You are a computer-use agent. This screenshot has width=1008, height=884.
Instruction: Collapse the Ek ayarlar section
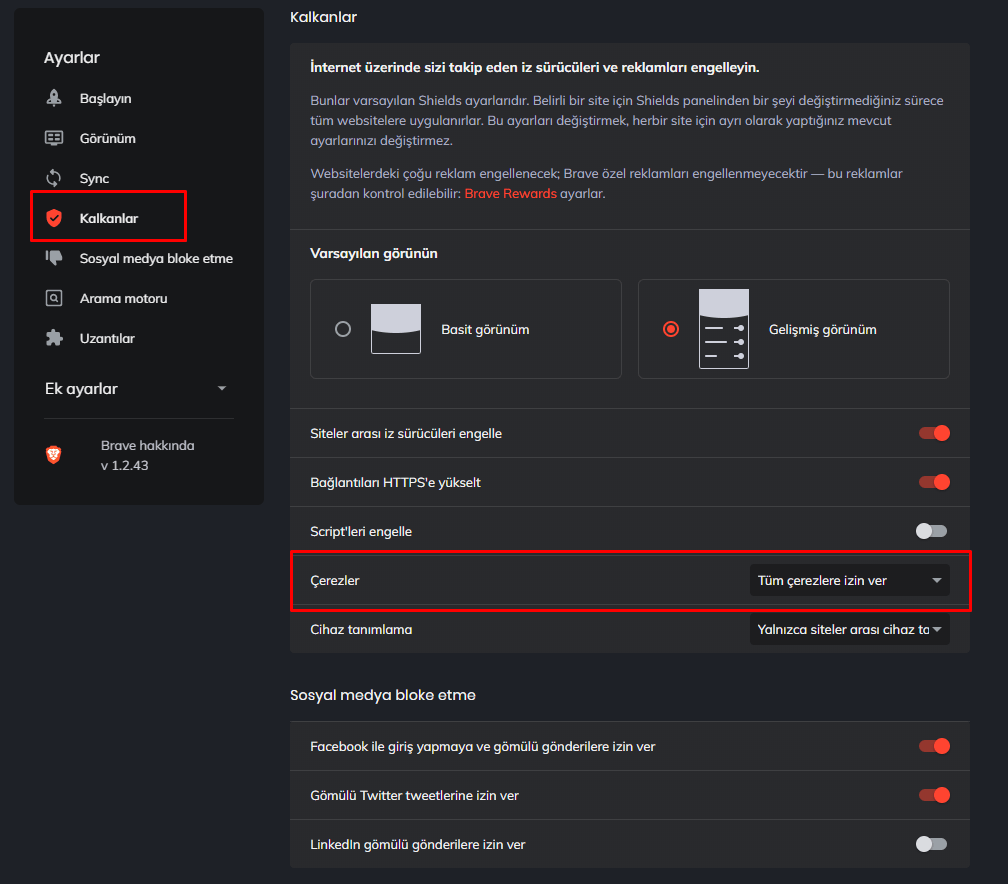(x=222, y=389)
